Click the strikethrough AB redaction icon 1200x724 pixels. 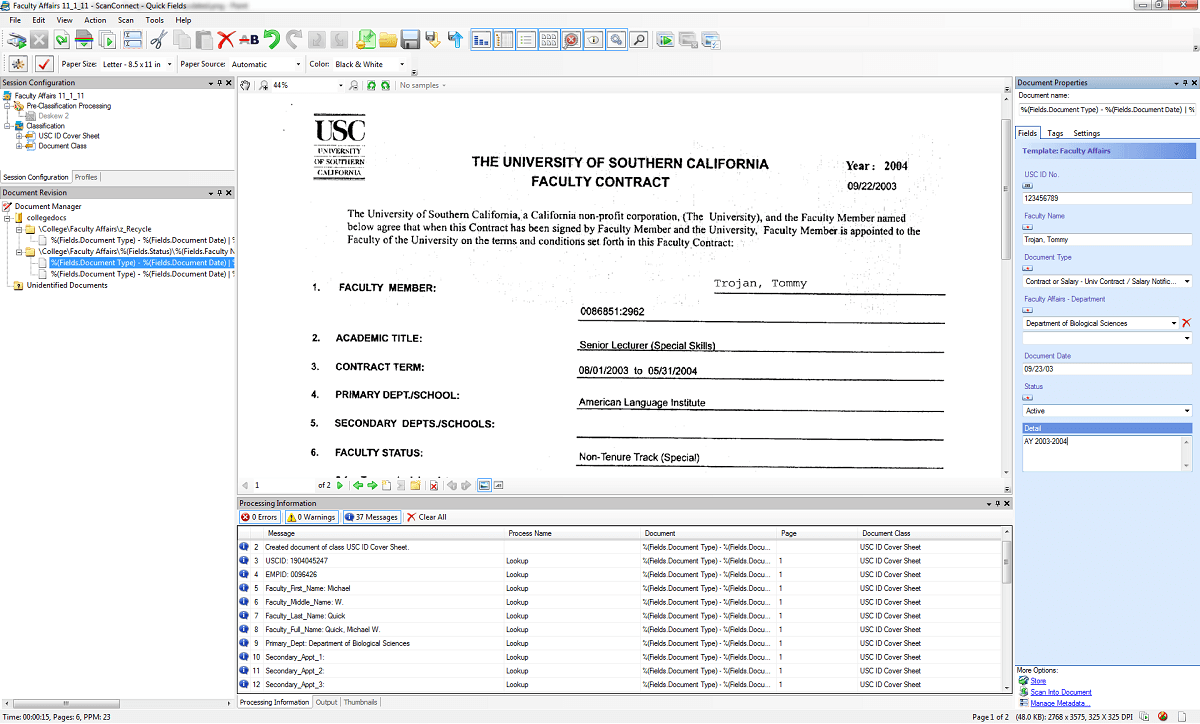pos(249,40)
